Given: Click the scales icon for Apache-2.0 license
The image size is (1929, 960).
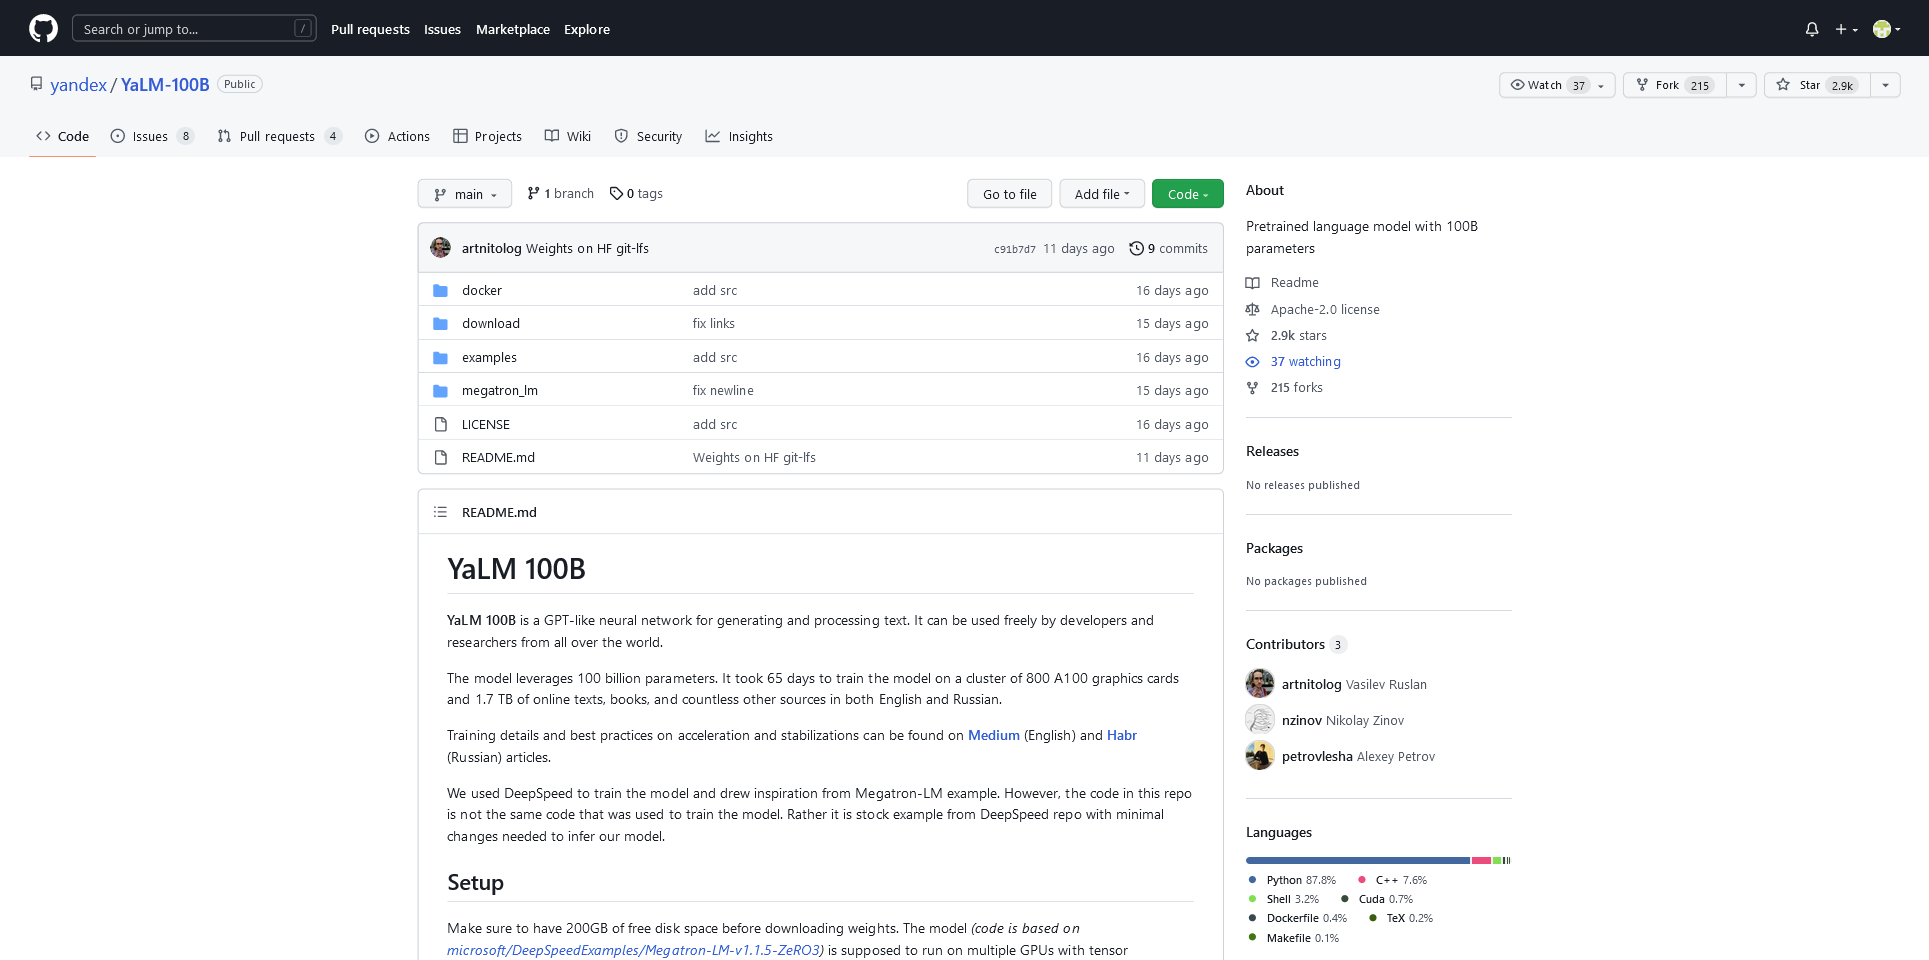Looking at the screenshot, I should click(x=1252, y=309).
